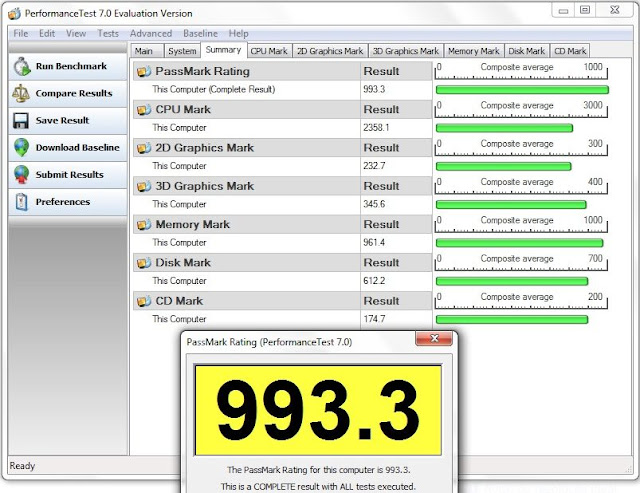Click the Compare Results button label
Screen dimensions: 640x493
point(74,93)
